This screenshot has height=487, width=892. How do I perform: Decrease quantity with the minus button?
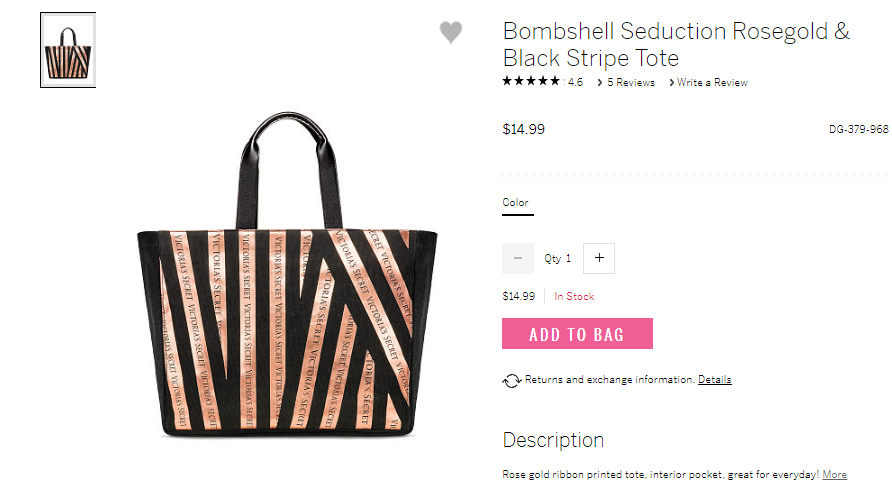[518, 258]
